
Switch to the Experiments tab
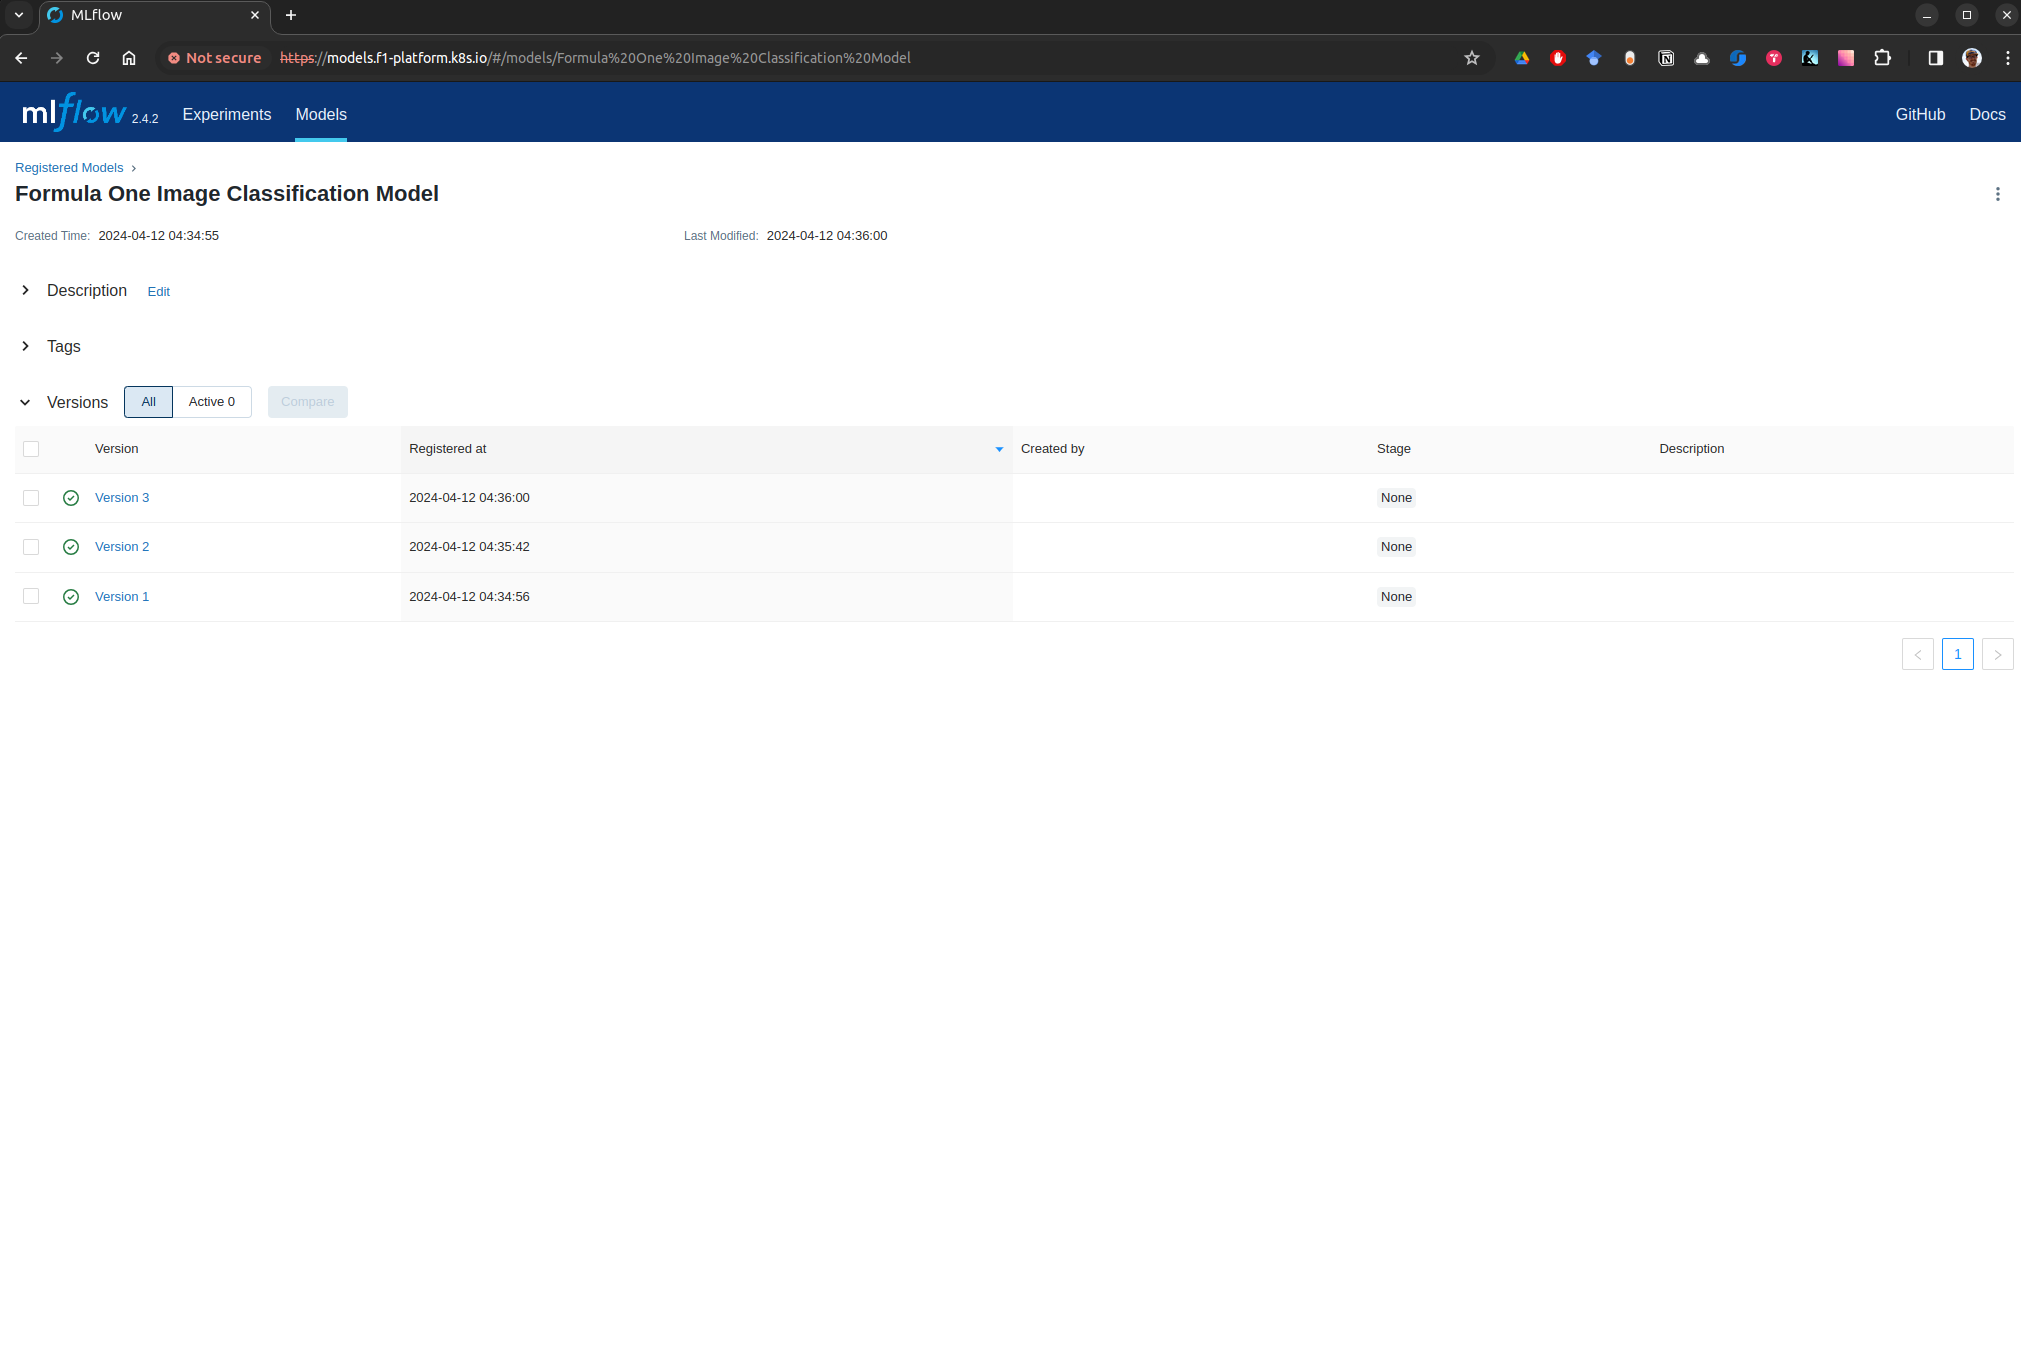tap(226, 114)
